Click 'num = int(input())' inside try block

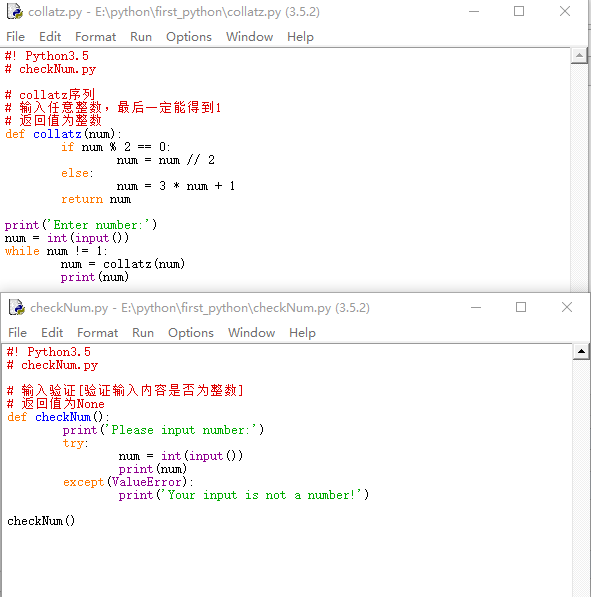[180, 456]
